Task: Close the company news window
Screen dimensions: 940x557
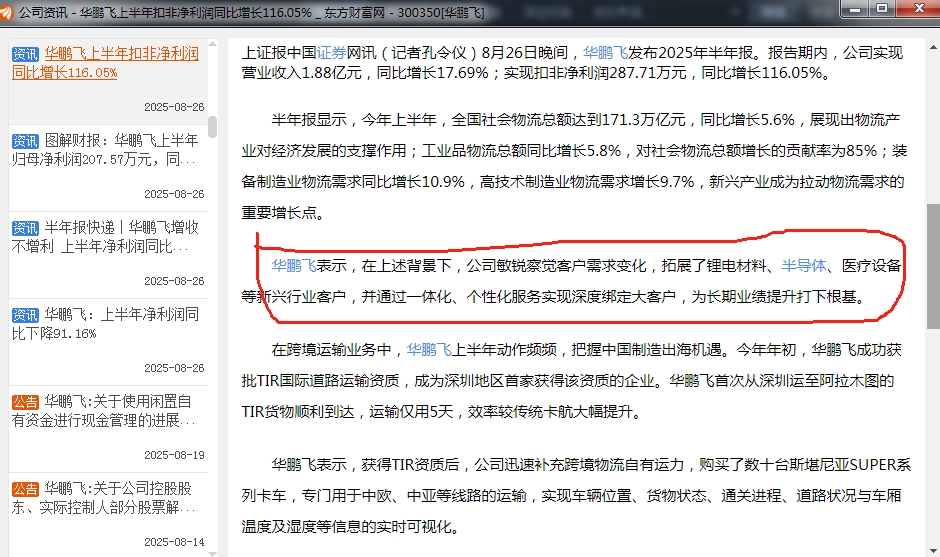Action: [x=918, y=8]
